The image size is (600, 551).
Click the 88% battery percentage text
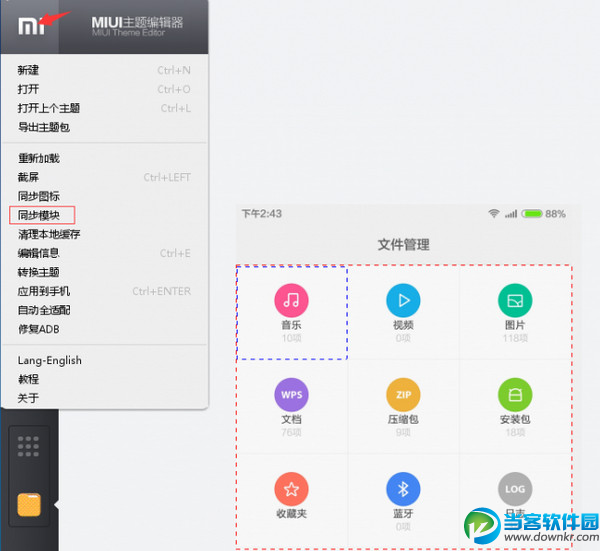point(556,214)
